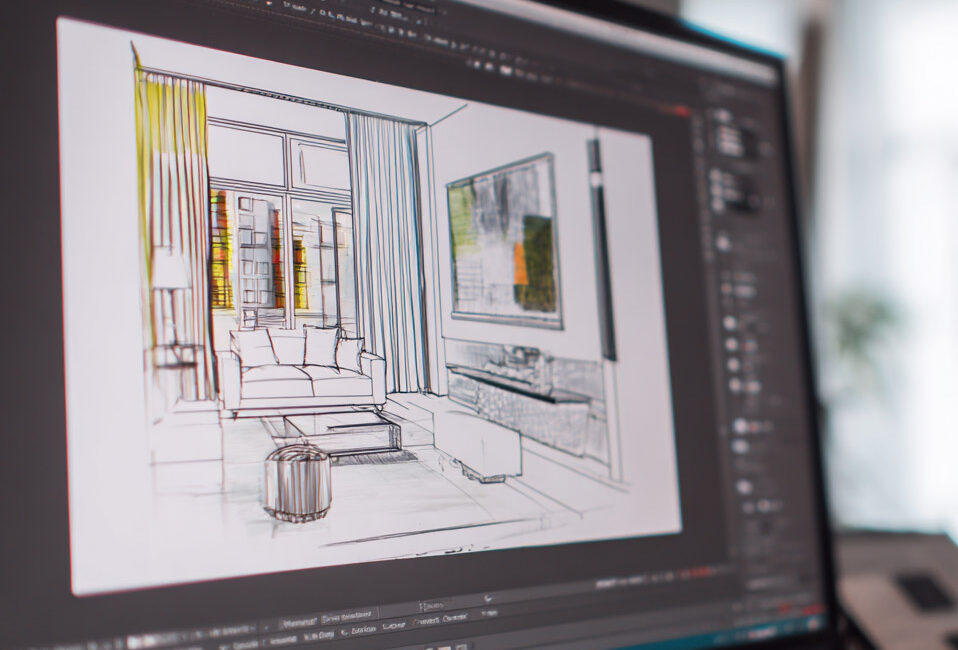Click the abstract wall painting in the sketch
The image size is (958, 650).
(503, 240)
